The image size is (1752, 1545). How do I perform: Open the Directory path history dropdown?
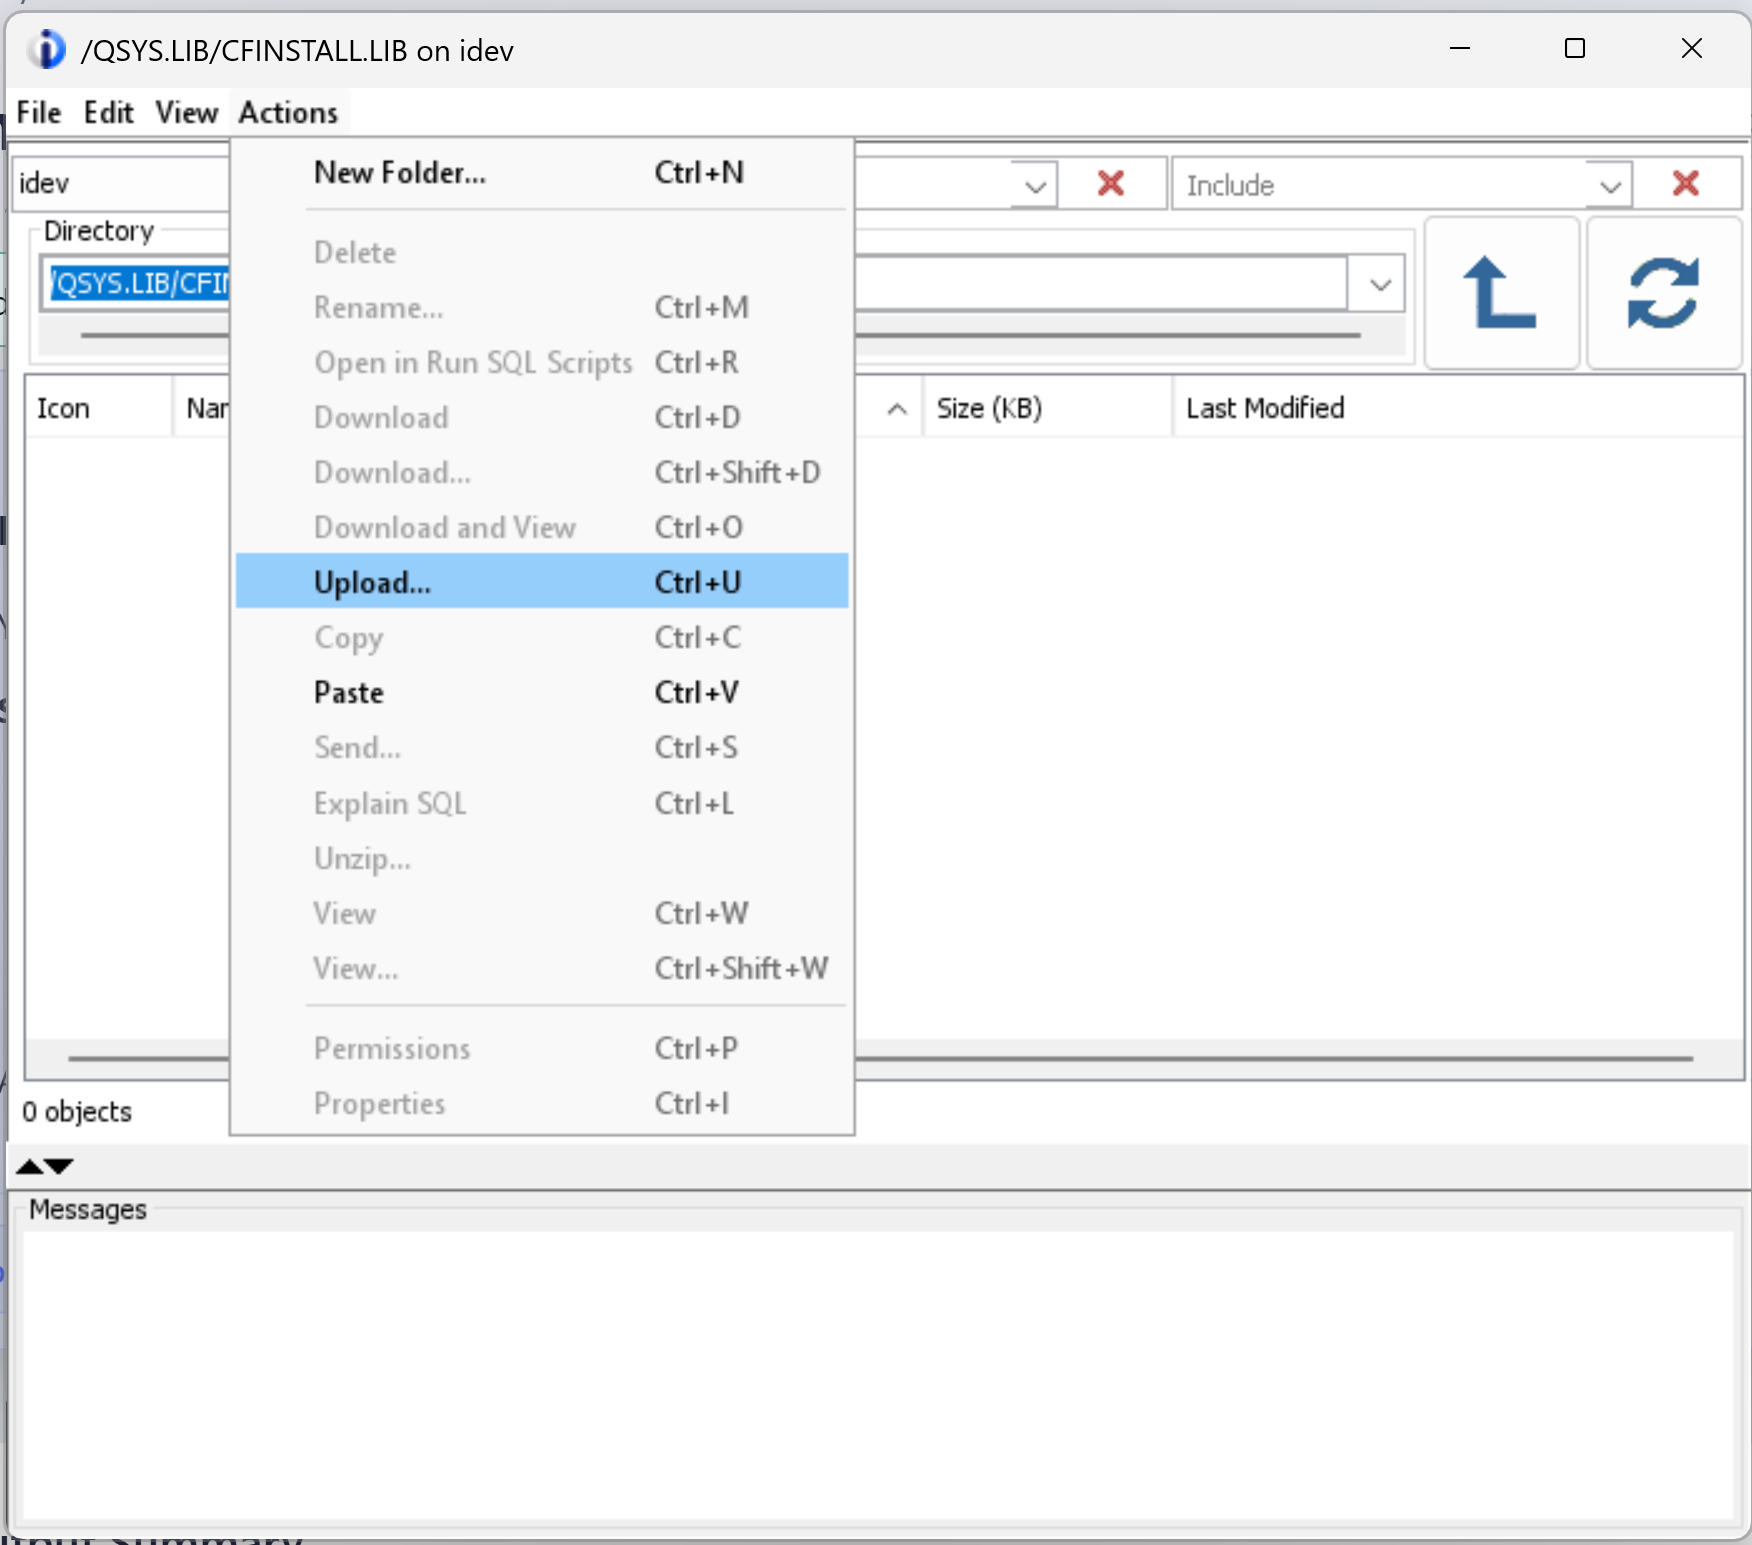click(x=1381, y=284)
